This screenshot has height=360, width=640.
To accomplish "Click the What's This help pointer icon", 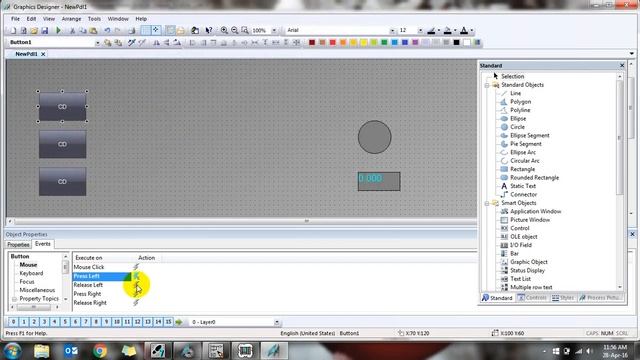I will pos(209,30).
